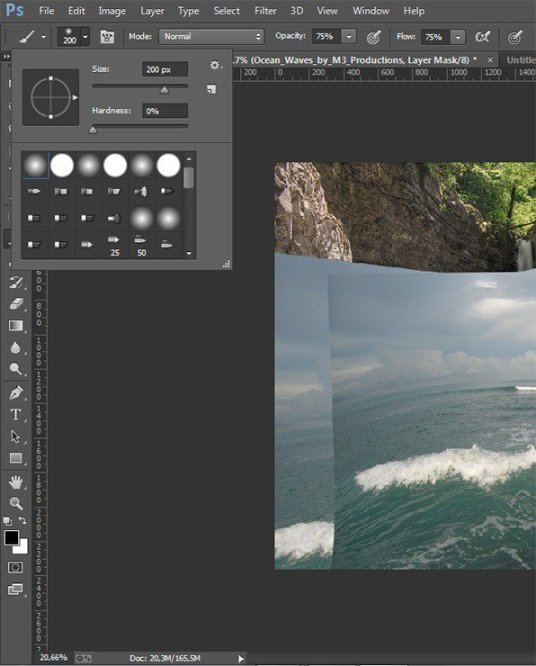The height and width of the screenshot is (666, 536).
Task: Open the Layer menu
Action: (x=152, y=11)
